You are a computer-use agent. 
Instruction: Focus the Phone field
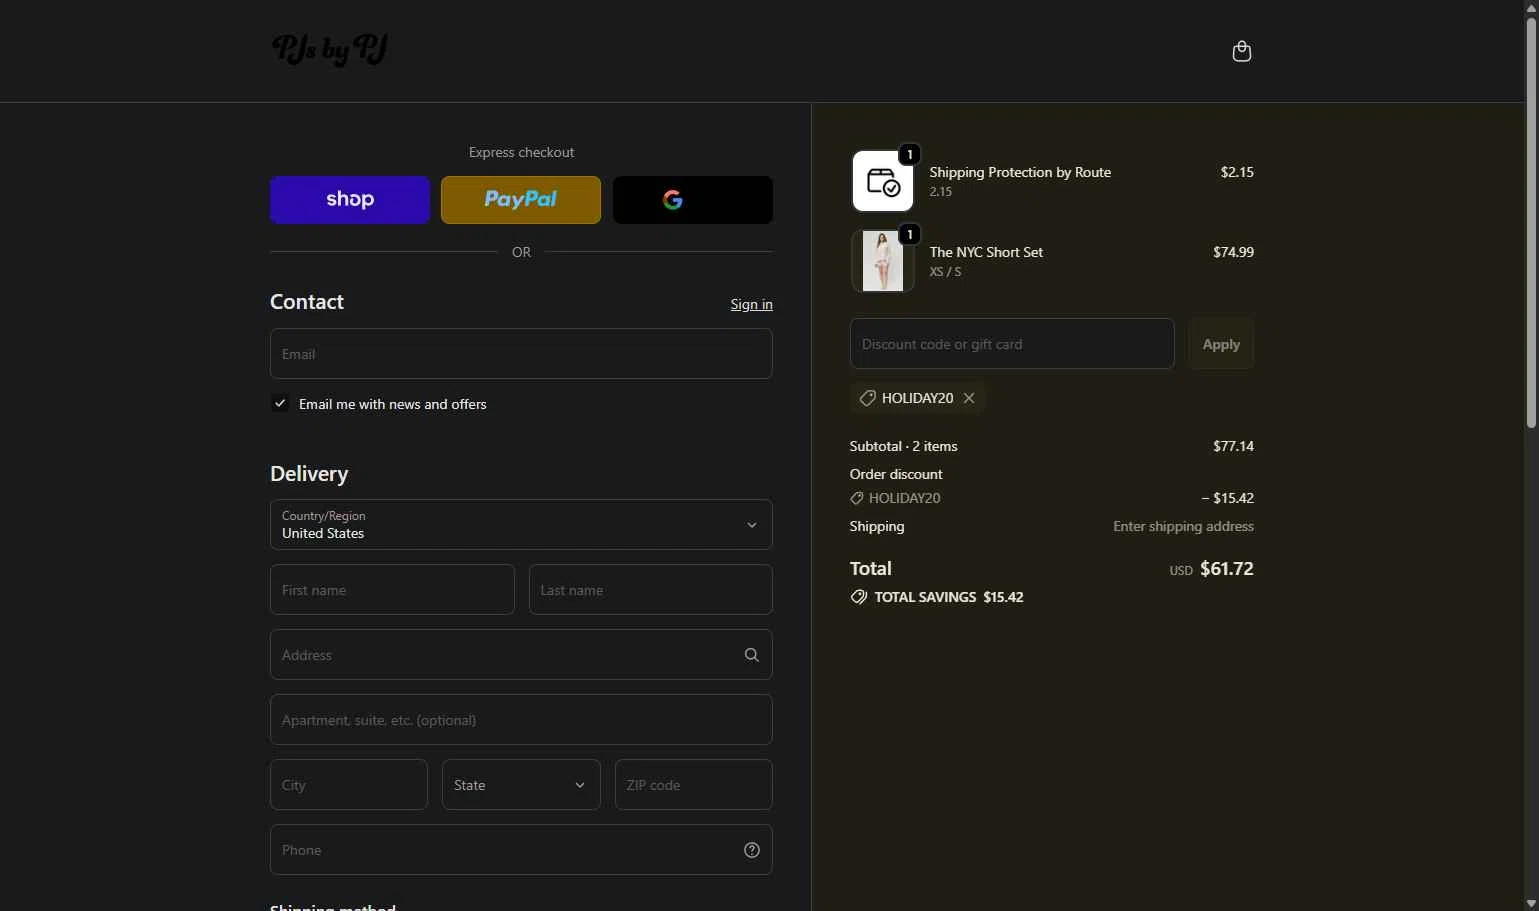(521, 850)
